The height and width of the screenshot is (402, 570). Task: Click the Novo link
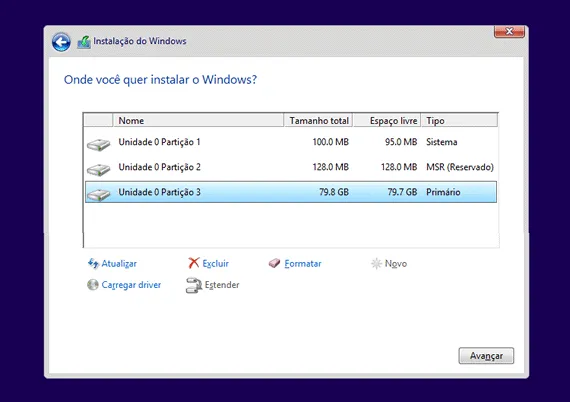(396, 264)
